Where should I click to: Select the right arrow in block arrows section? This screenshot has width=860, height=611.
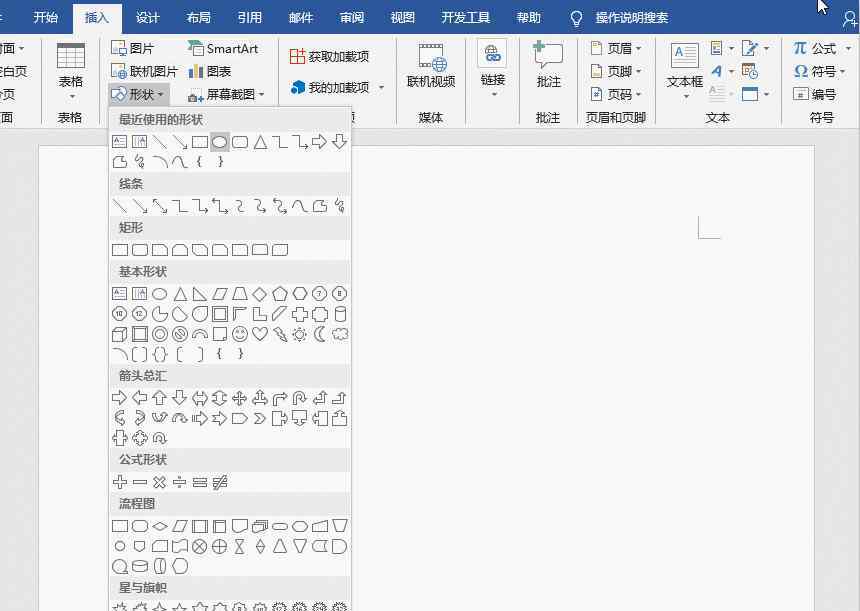120,398
